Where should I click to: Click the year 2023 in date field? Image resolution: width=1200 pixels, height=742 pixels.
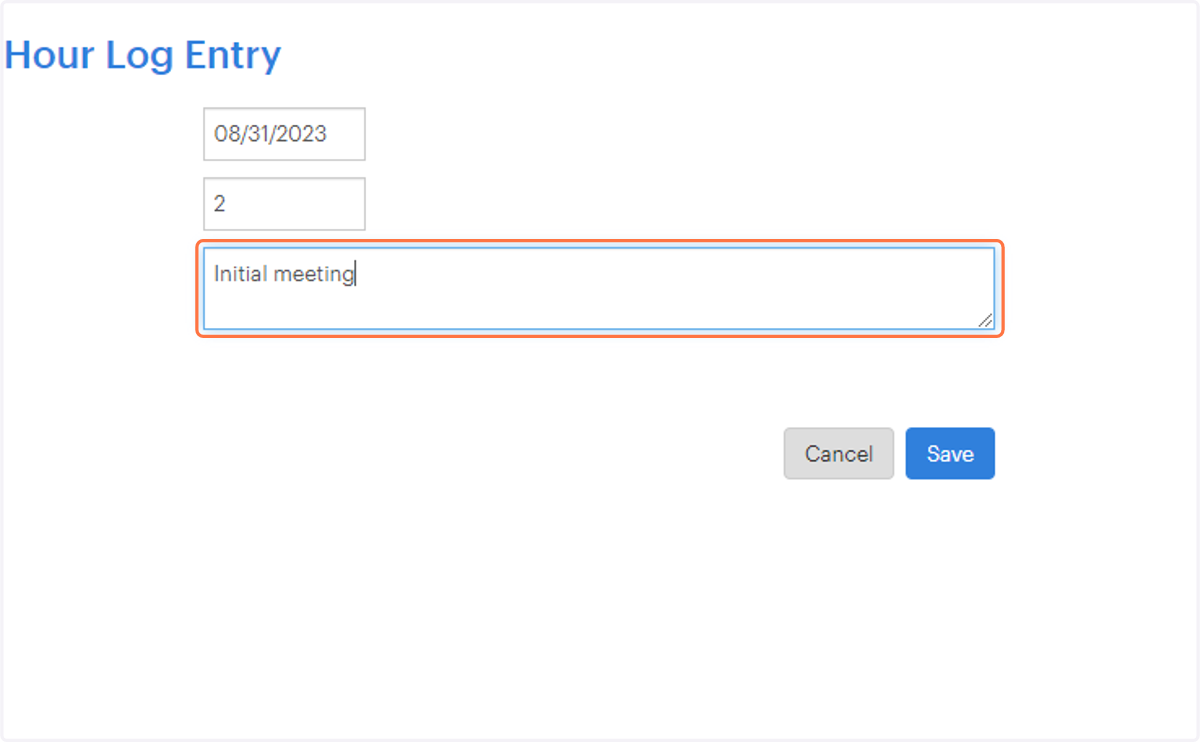coord(303,134)
